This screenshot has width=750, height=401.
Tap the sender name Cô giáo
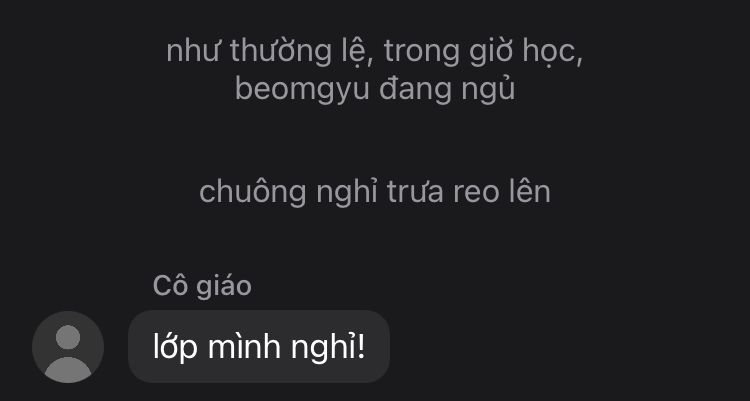point(202,286)
